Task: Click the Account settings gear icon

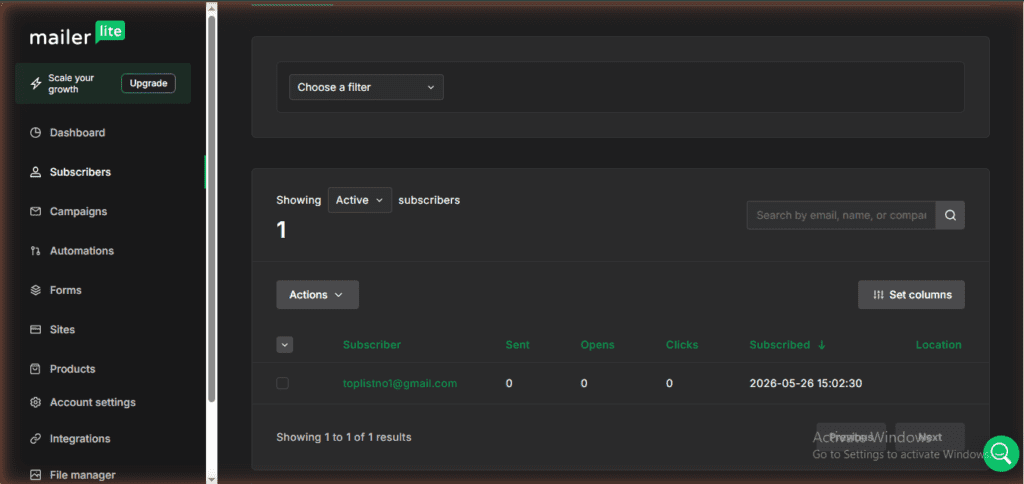Action: point(36,402)
